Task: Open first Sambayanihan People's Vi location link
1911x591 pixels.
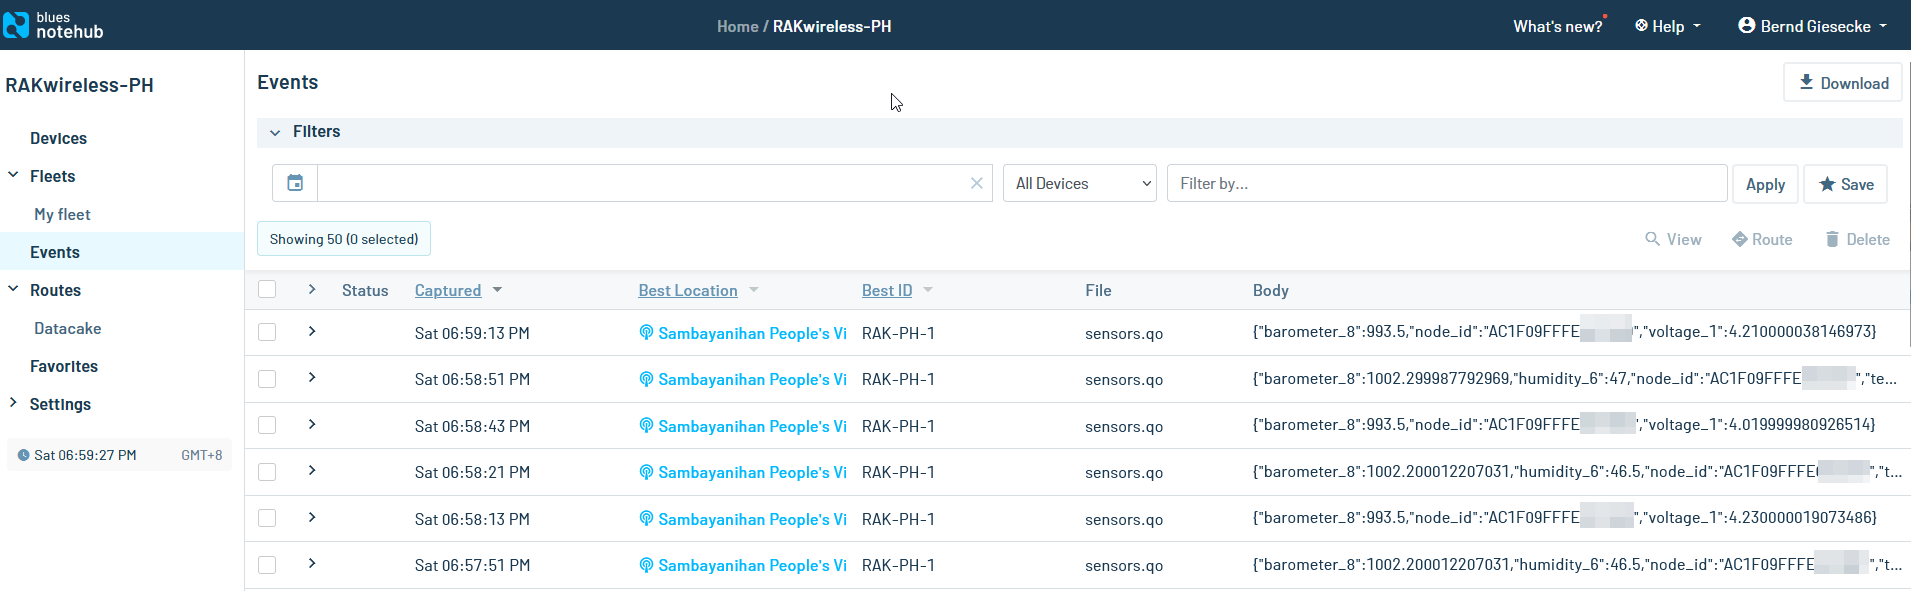Action: pyautogui.click(x=751, y=333)
